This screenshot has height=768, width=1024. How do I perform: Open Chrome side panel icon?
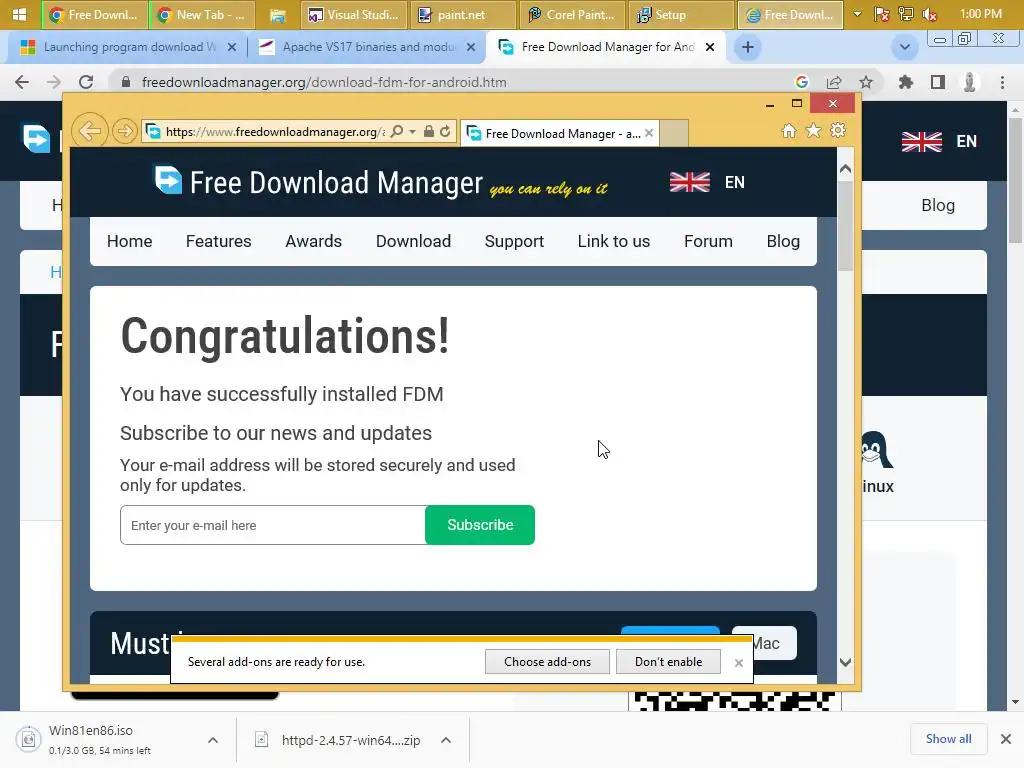938,82
